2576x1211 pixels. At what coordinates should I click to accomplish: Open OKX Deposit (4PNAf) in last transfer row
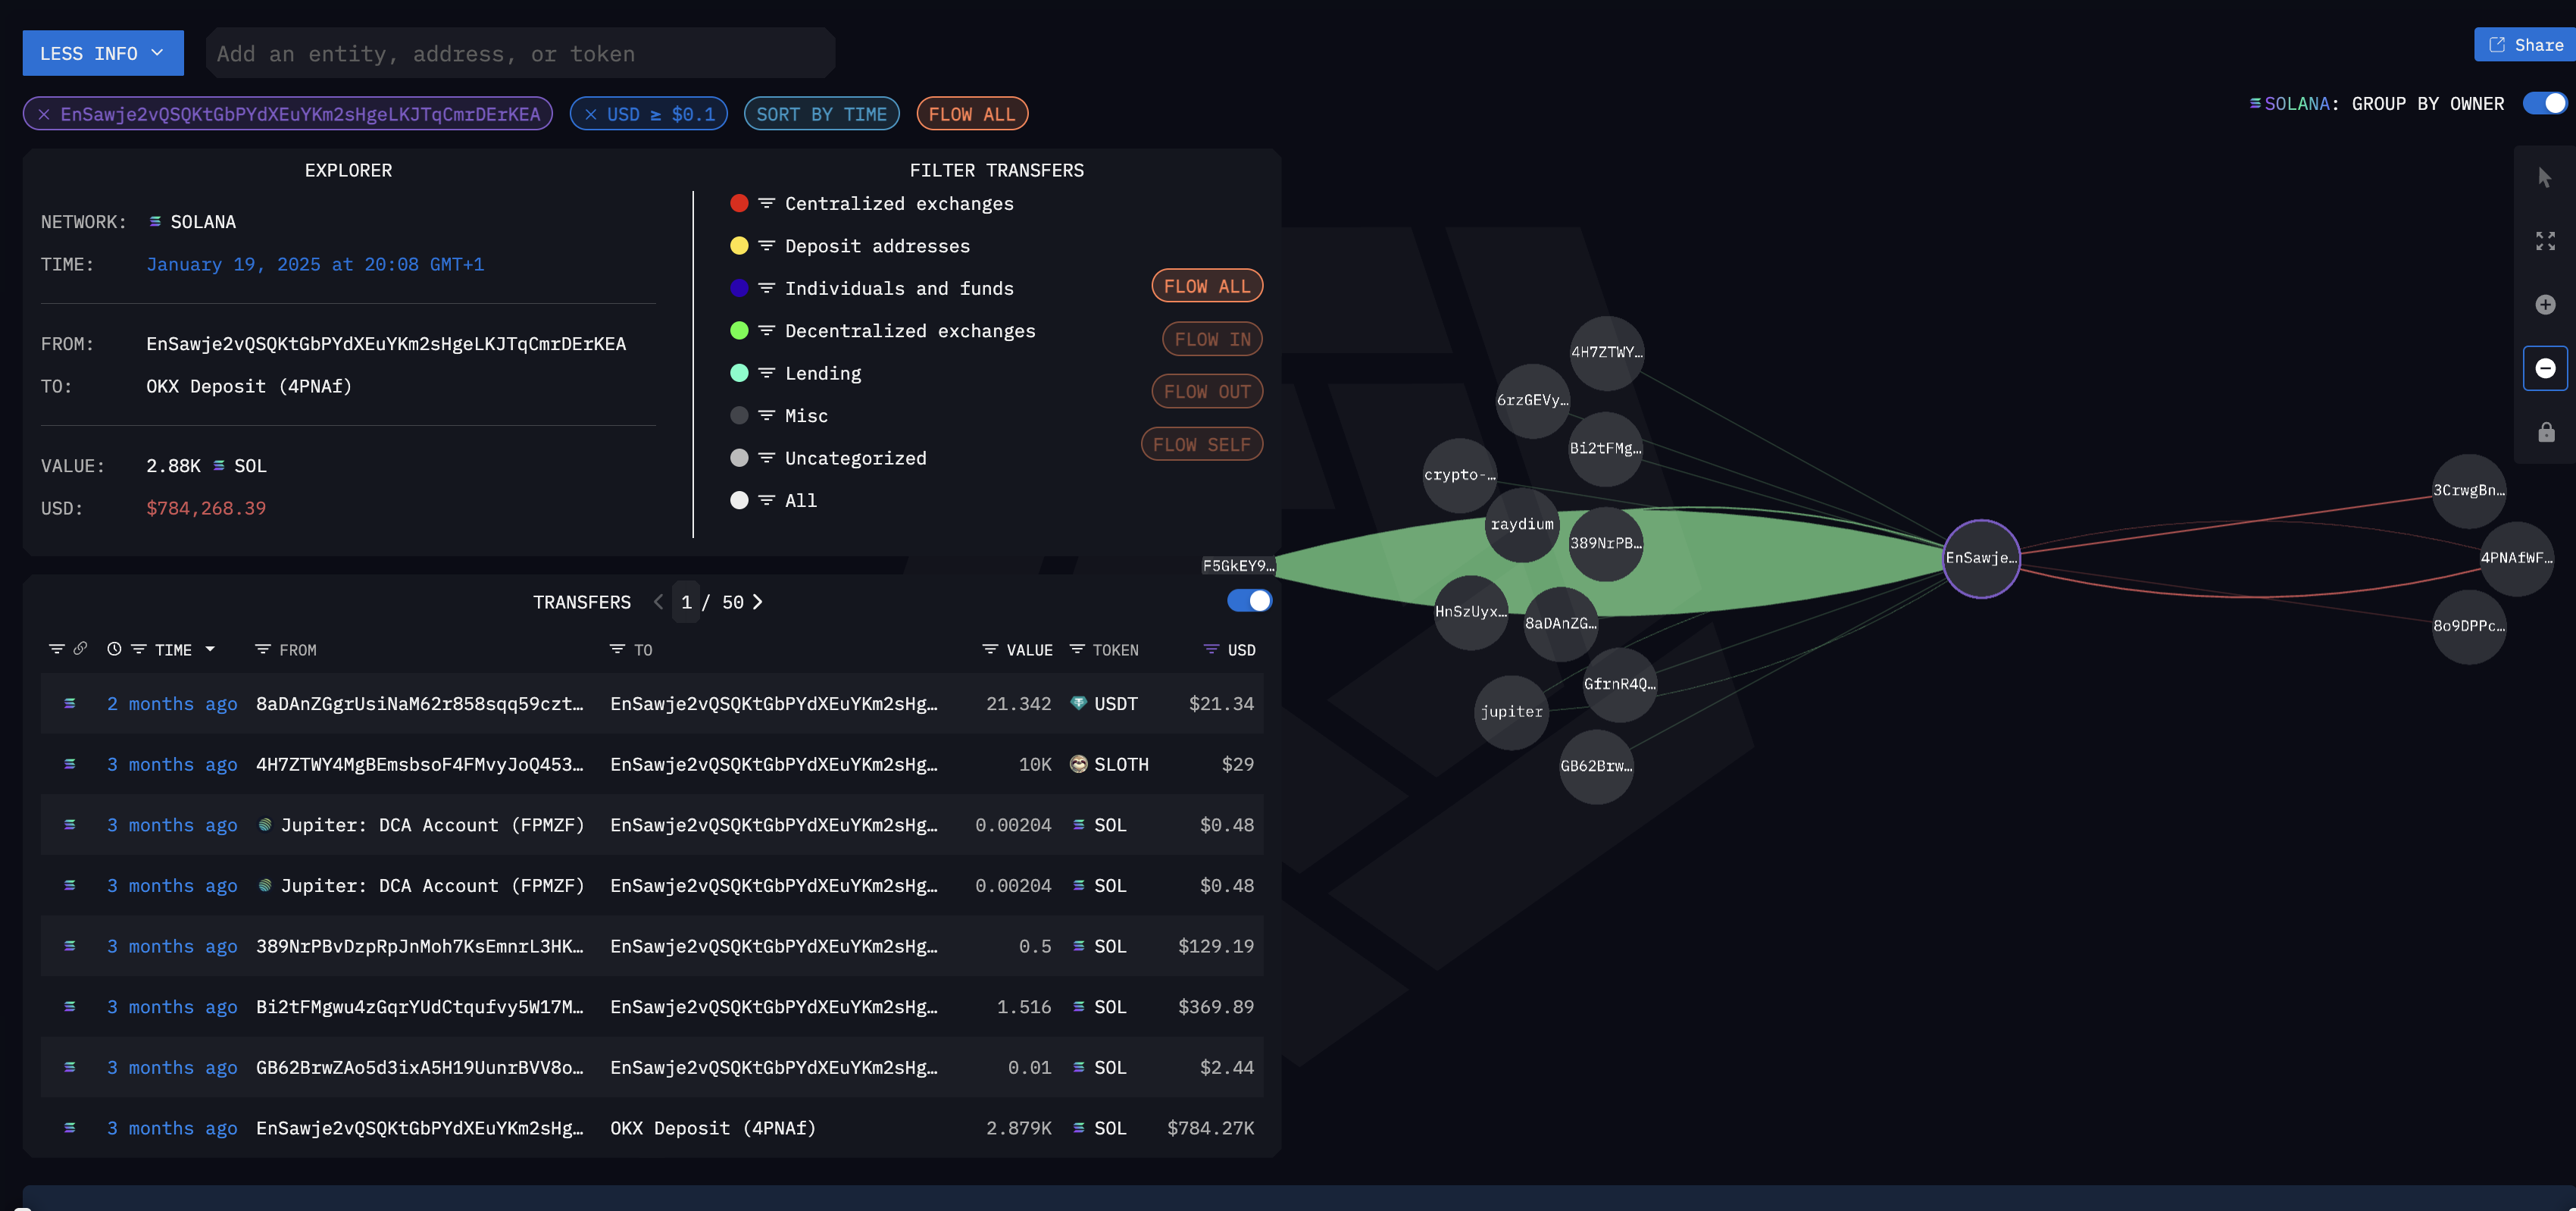pyautogui.click(x=713, y=1128)
